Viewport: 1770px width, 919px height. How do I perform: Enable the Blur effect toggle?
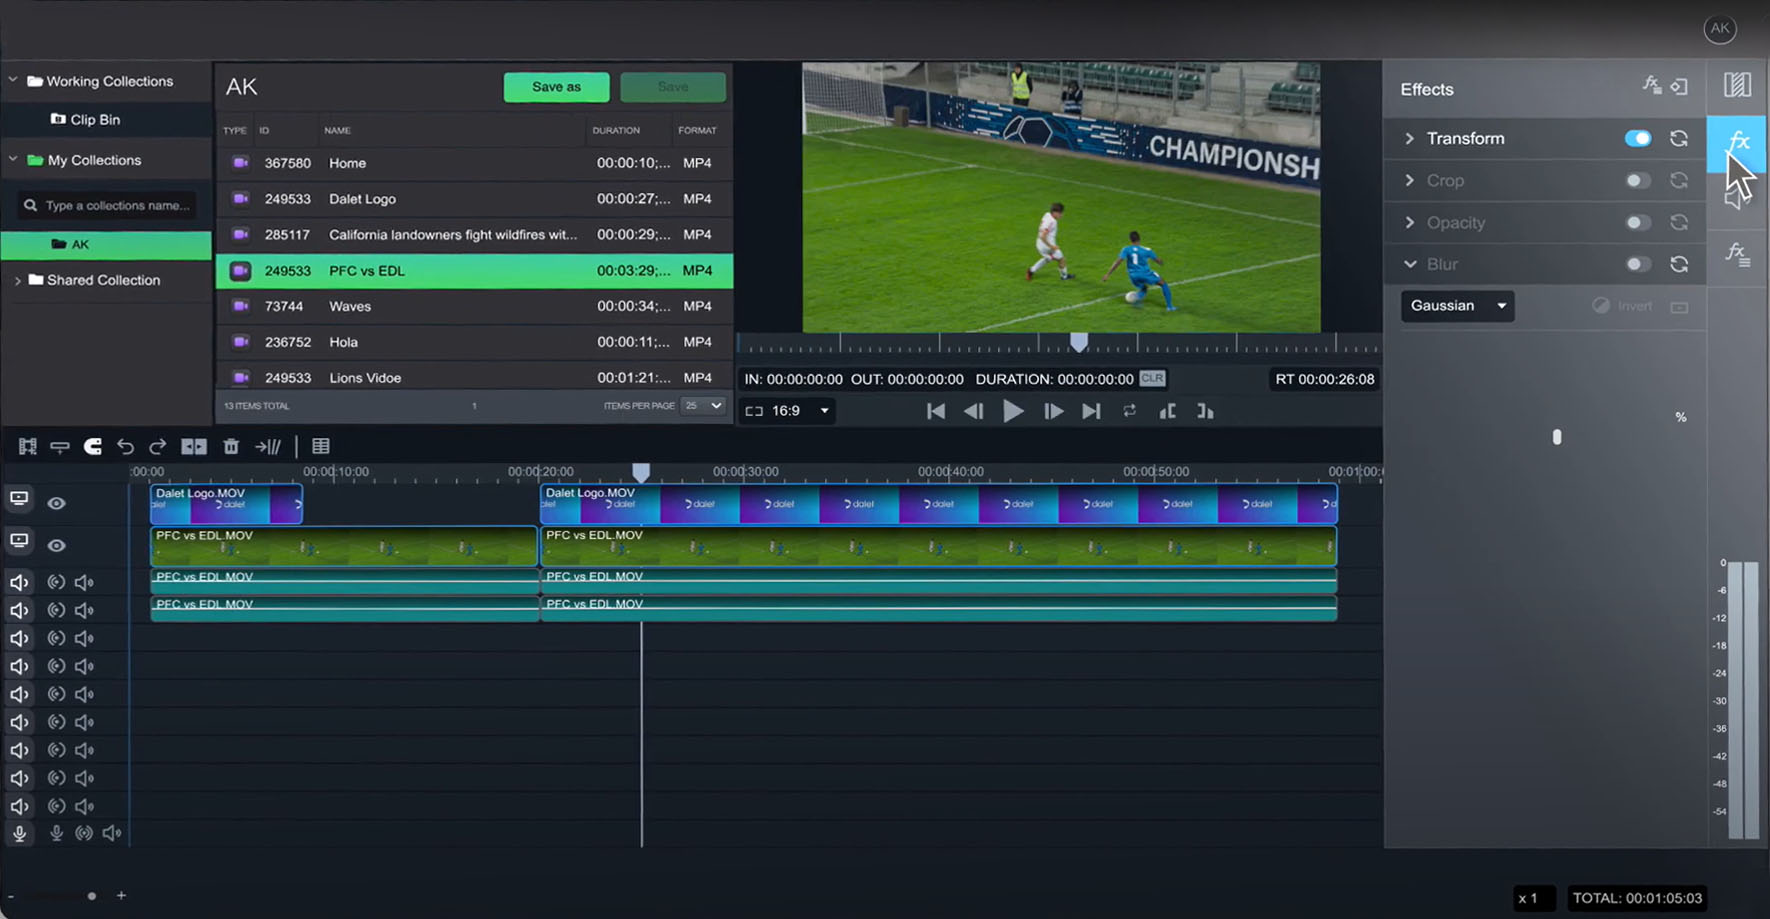[1637, 263]
